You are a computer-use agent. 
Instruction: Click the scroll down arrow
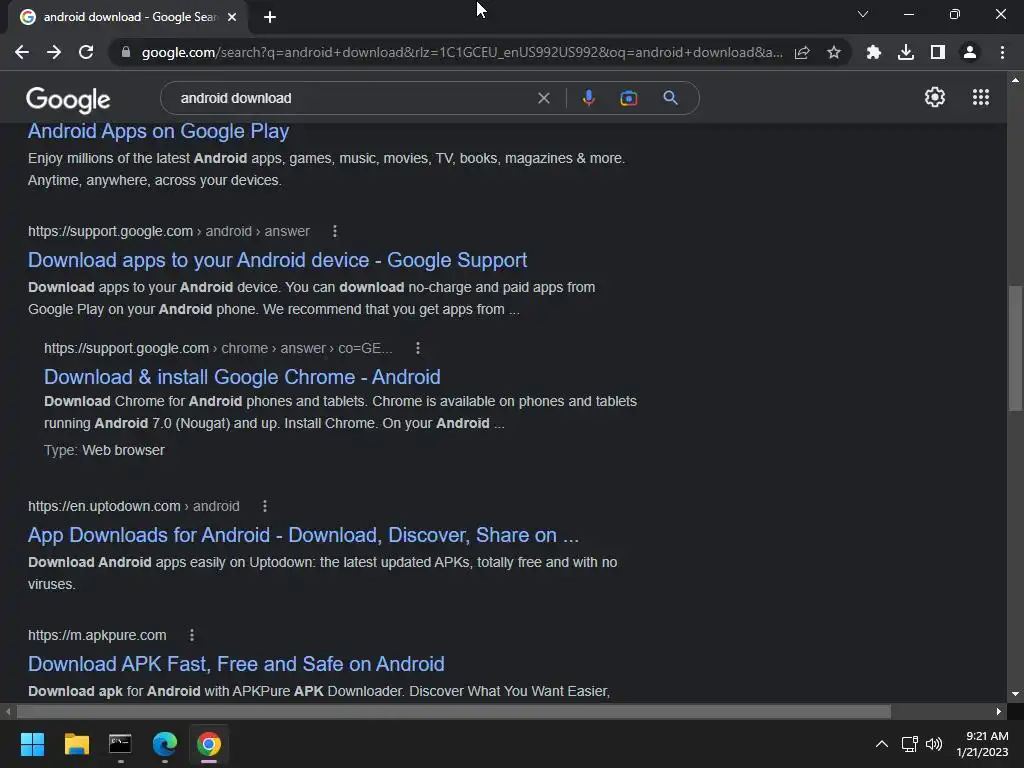(x=1015, y=694)
